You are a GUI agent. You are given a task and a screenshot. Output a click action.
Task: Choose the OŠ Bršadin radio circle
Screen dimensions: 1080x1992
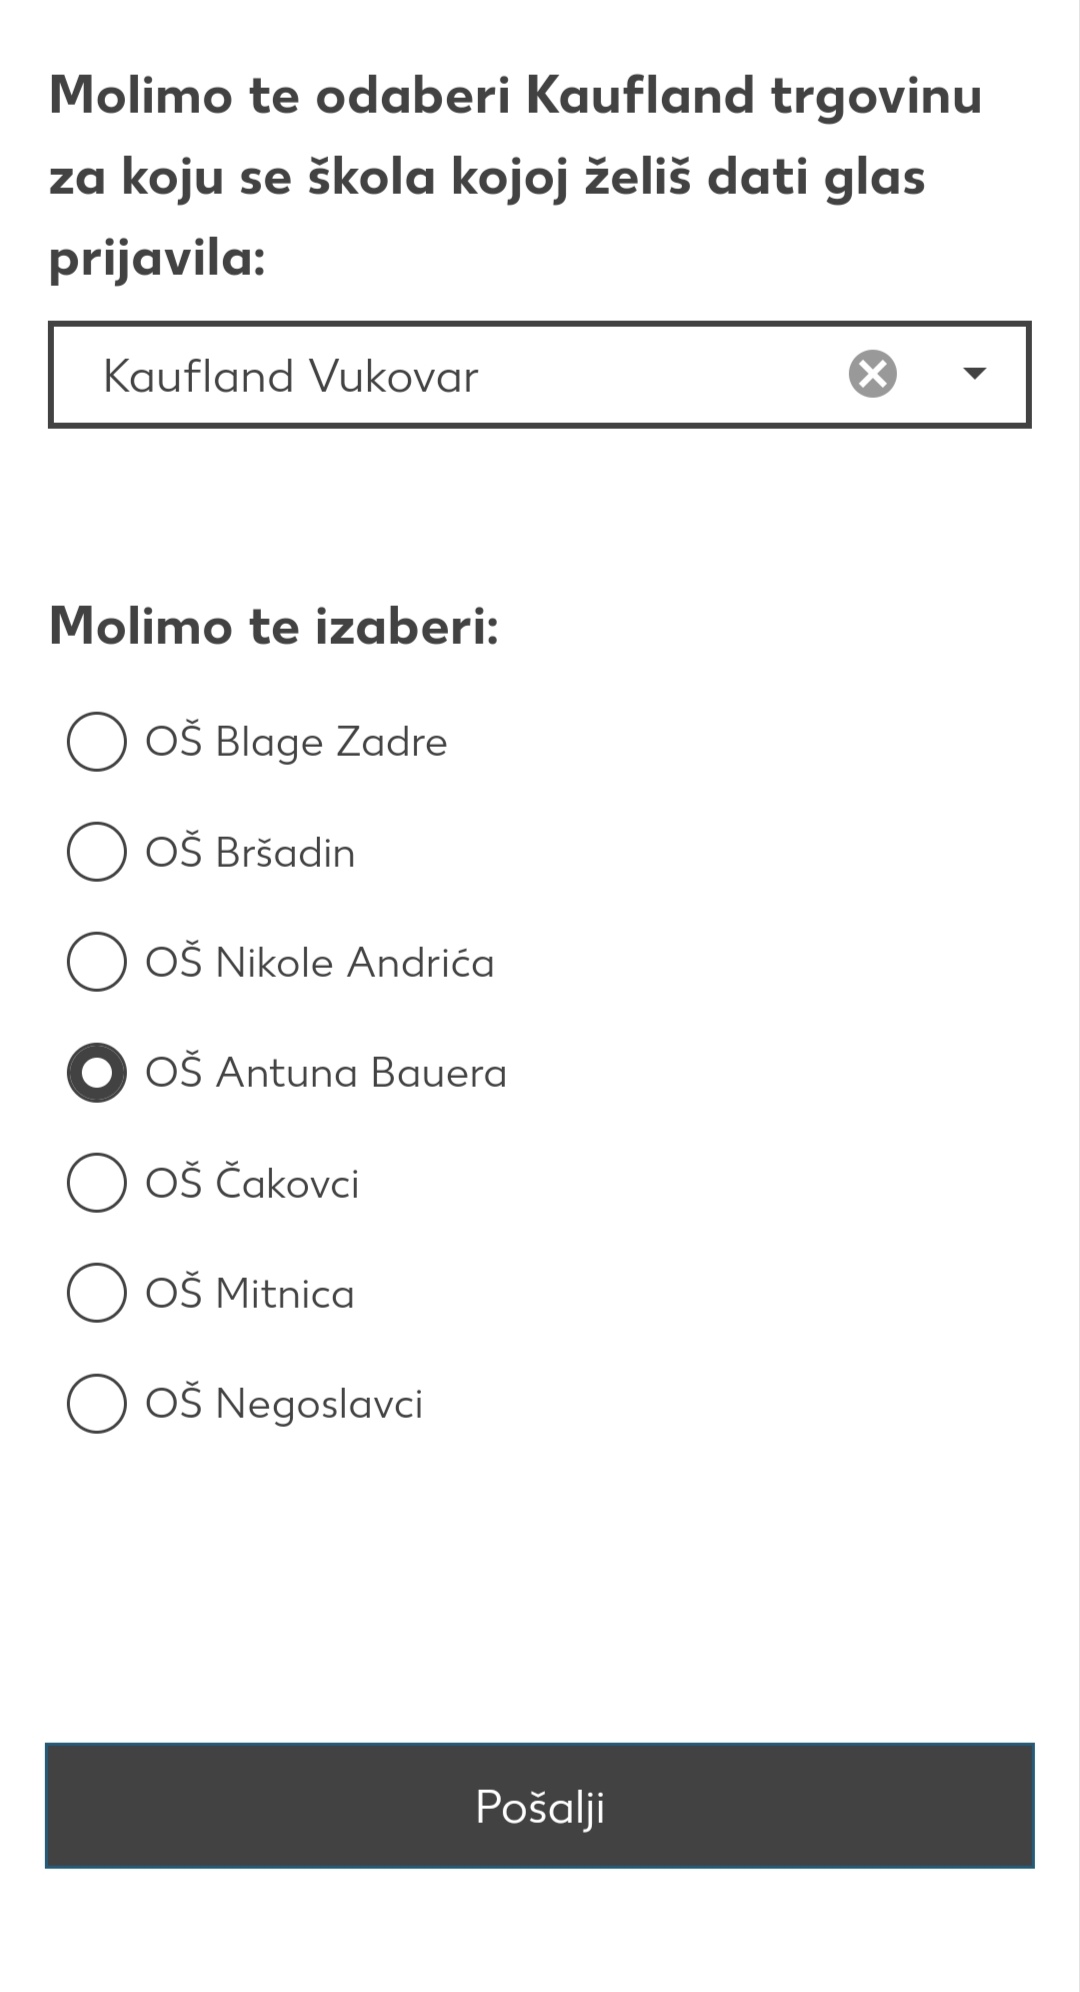click(97, 851)
